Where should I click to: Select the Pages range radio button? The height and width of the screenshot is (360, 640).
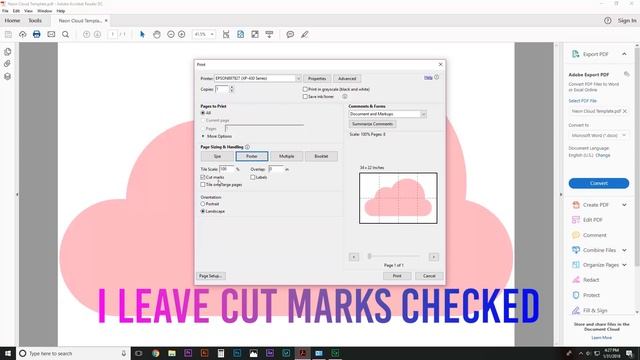pyautogui.click(x=203, y=129)
